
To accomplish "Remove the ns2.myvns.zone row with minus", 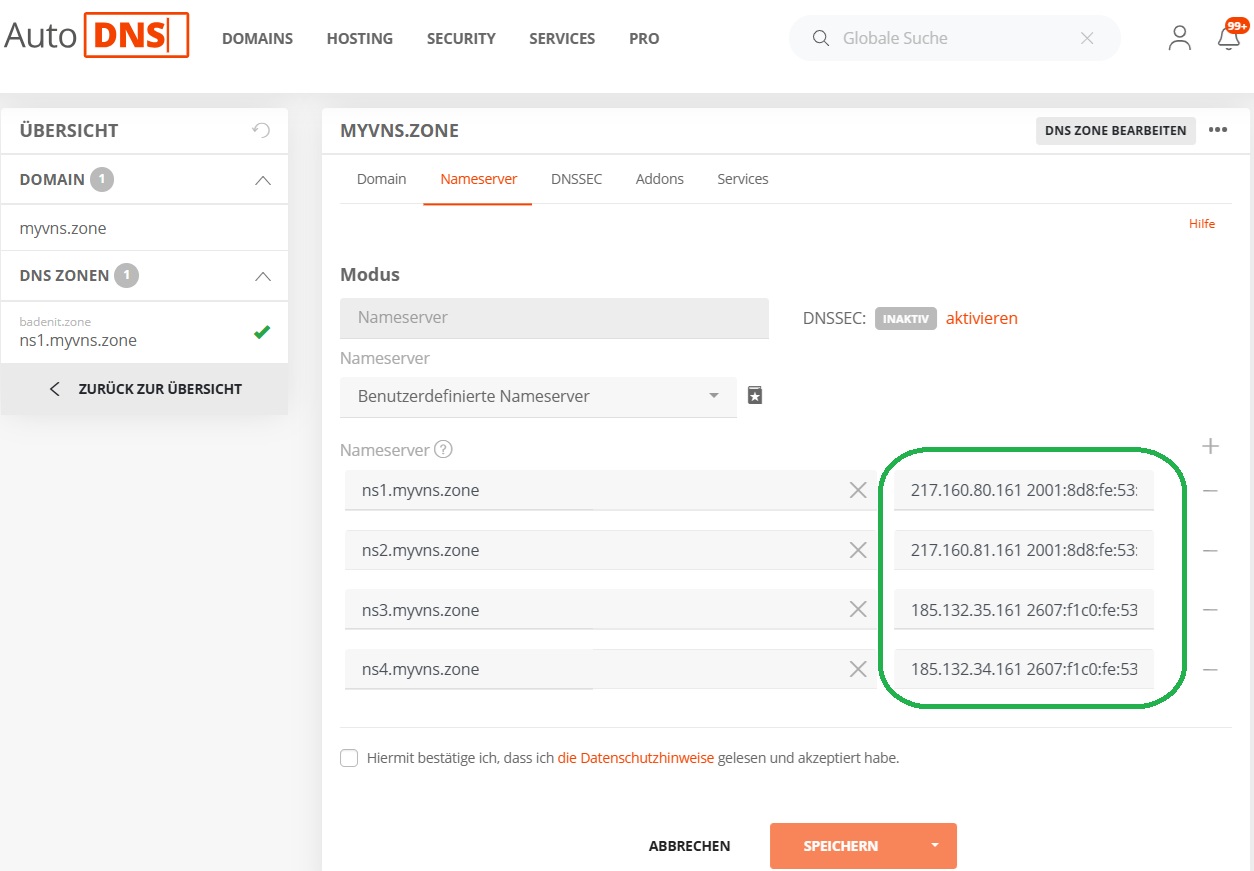I will [1210, 551].
